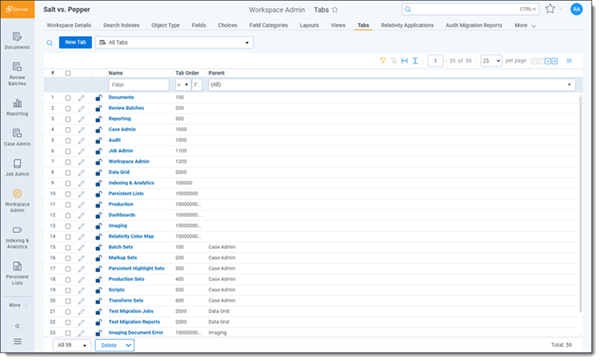The image size is (600, 361).
Task: Open the per page count dropdown
Action: (491, 60)
